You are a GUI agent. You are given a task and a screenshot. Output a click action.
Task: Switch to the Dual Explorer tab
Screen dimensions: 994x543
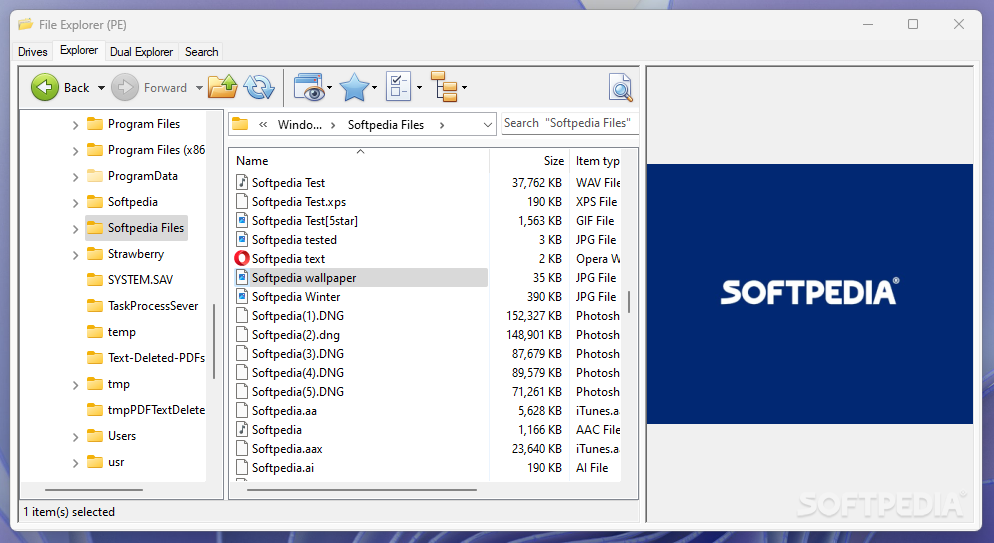tap(141, 52)
